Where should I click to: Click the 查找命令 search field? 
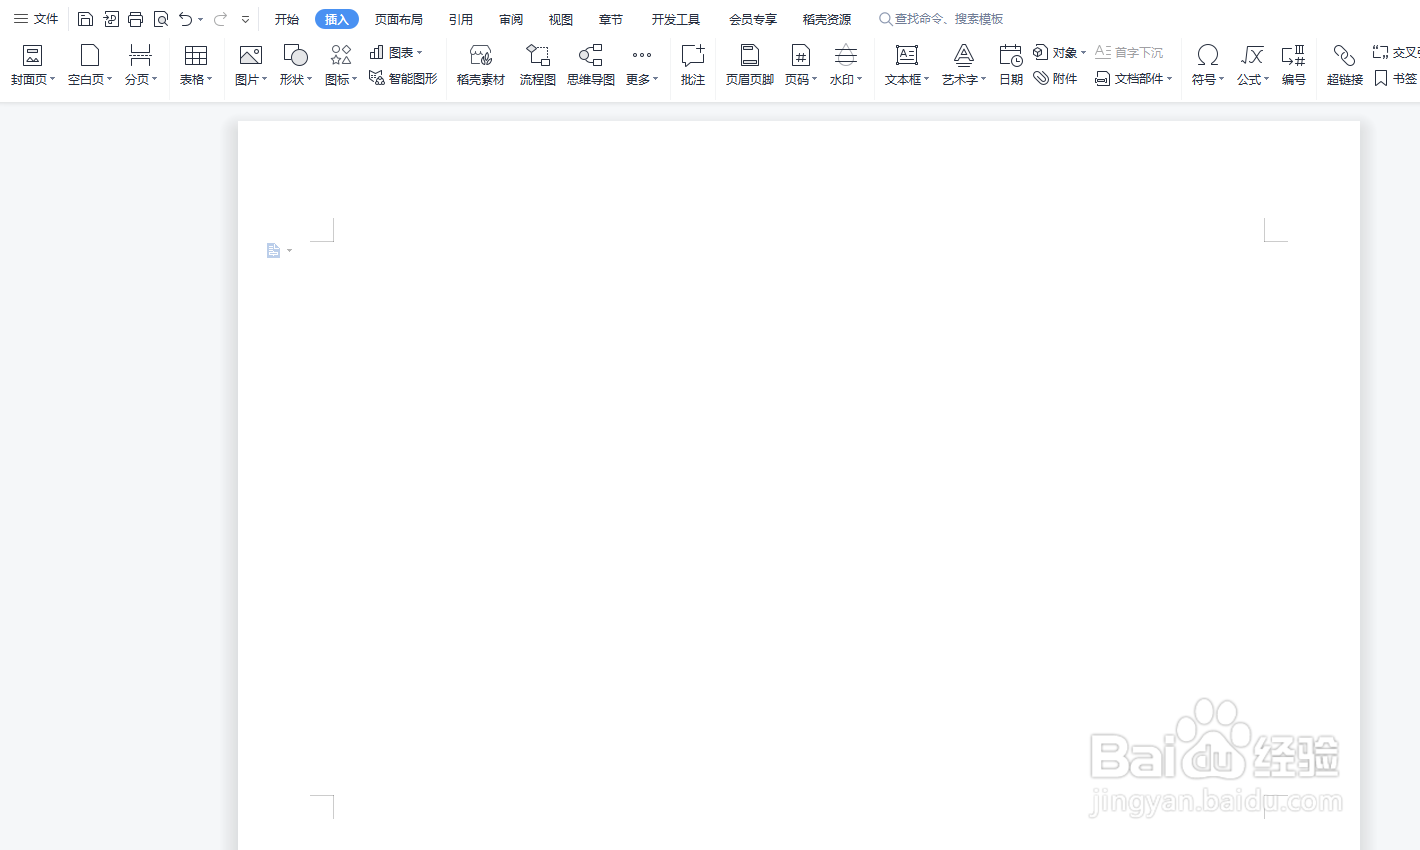pos(940,18)
